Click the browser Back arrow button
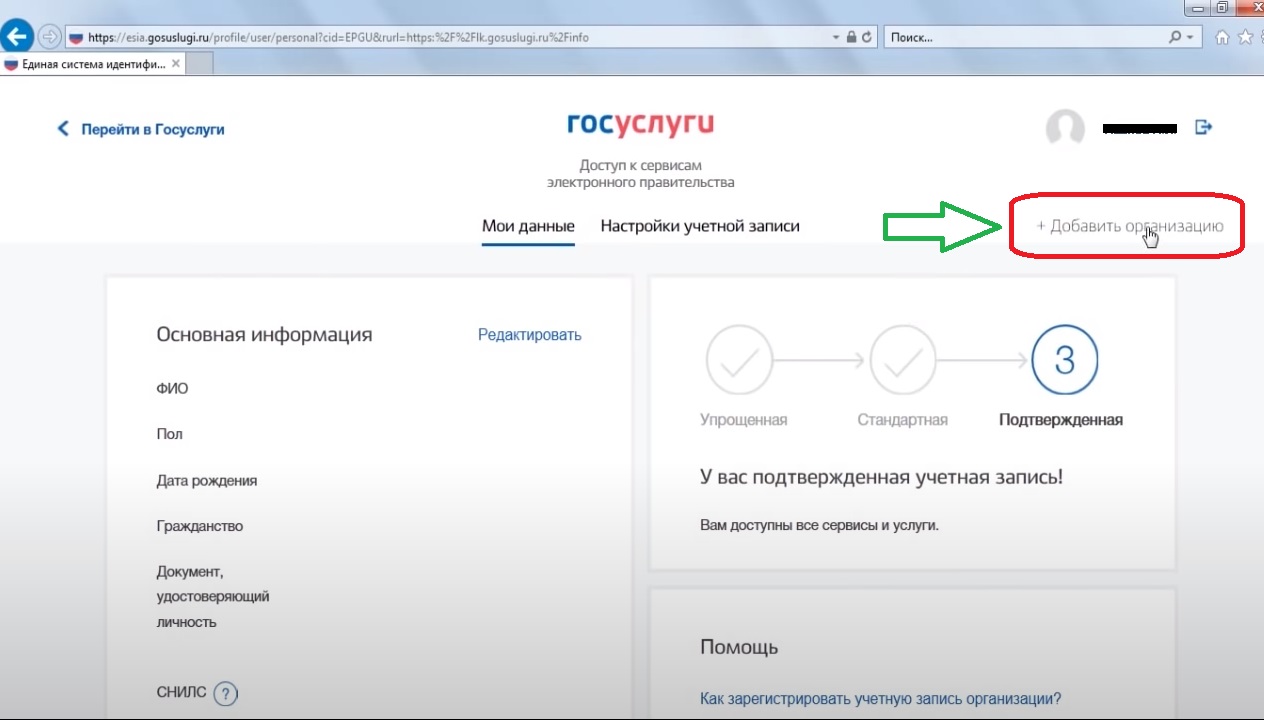This screenshot has width=1264, height=720. [x=16, y=37]
